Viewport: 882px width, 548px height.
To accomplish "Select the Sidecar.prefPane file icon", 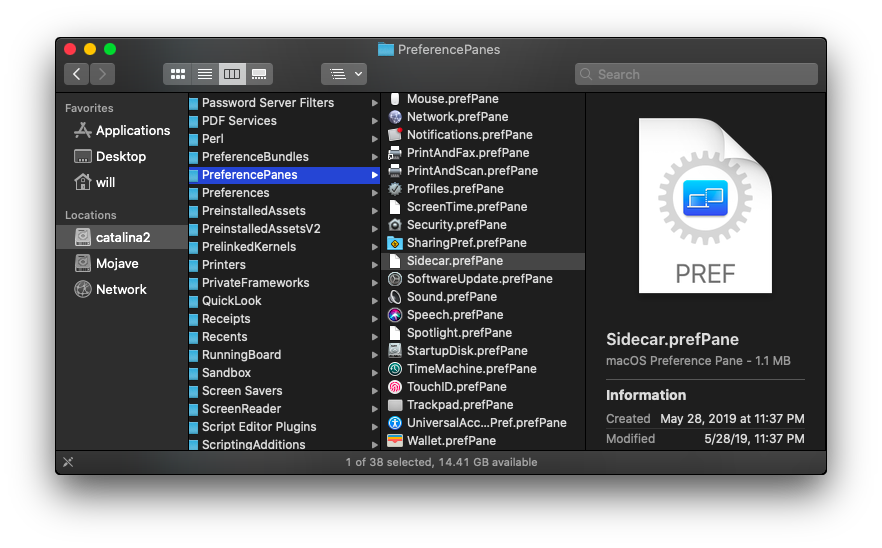I will click(395, 261).
